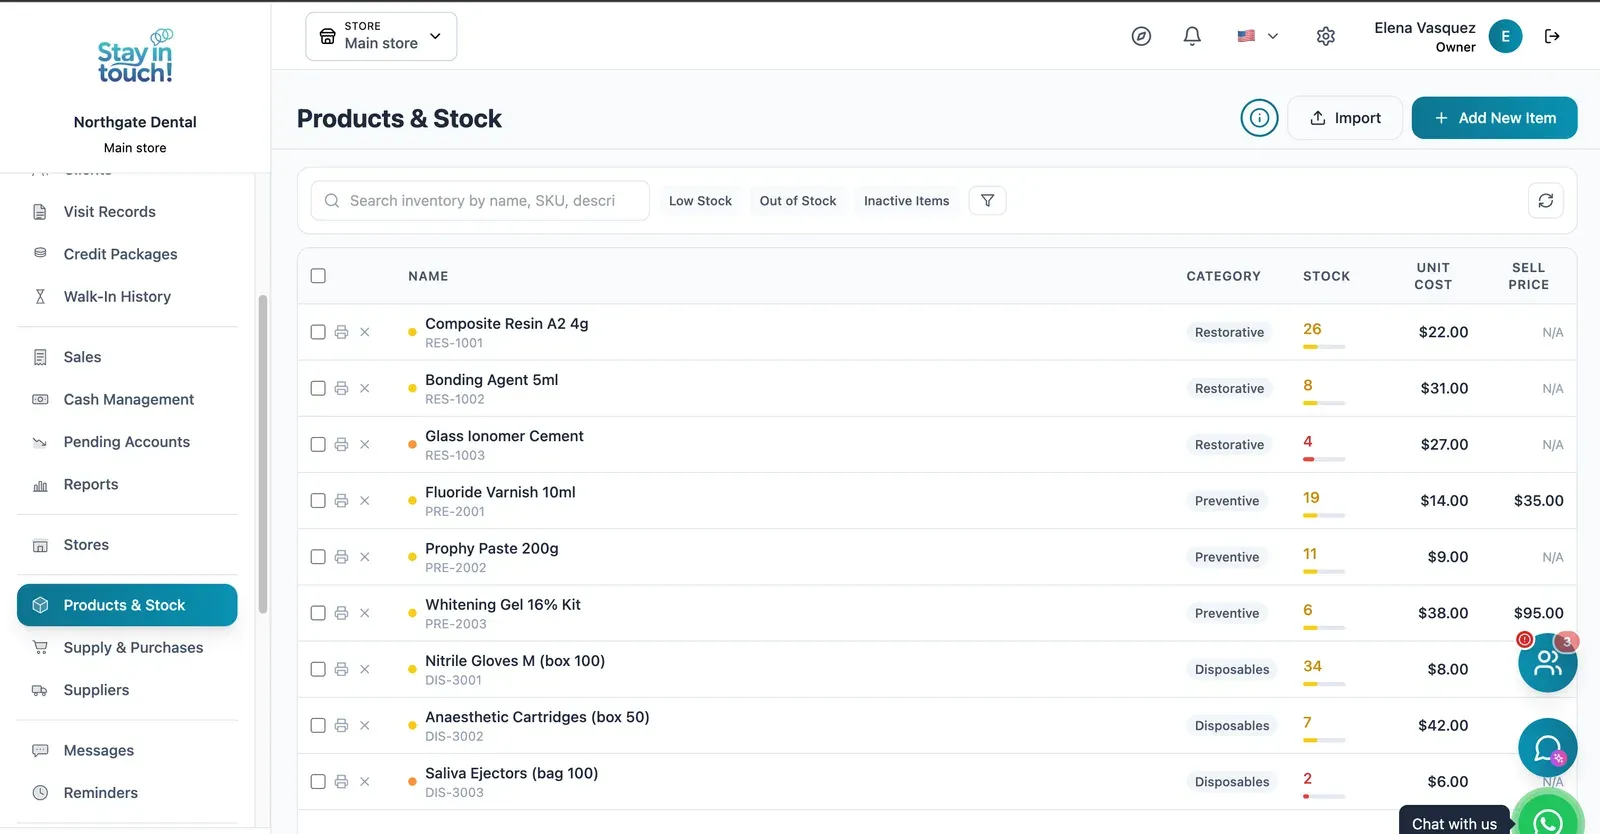The height and width of the screenshot is (834, 1600).
Task: Check the Composite Resin A2 4g checkbox
Action: pyautogui.click(x=318, y=332)
